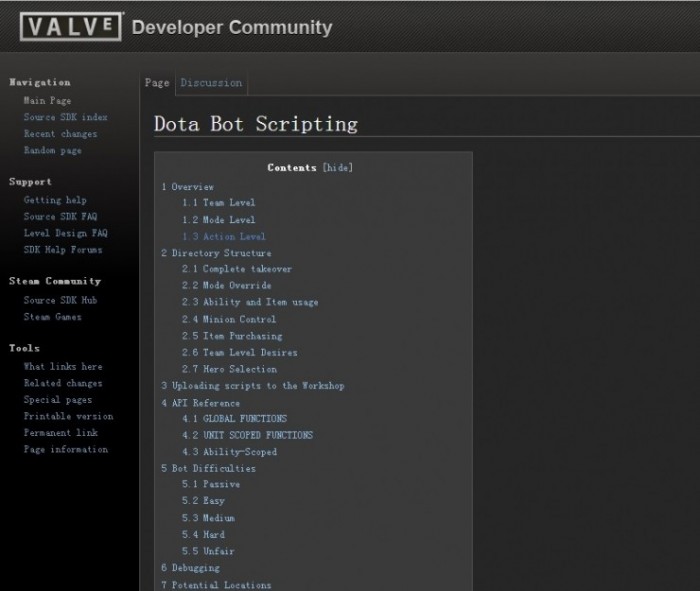Click the Valve logo in header
This screenshot has width=700, height=591.
pos(71,27)
